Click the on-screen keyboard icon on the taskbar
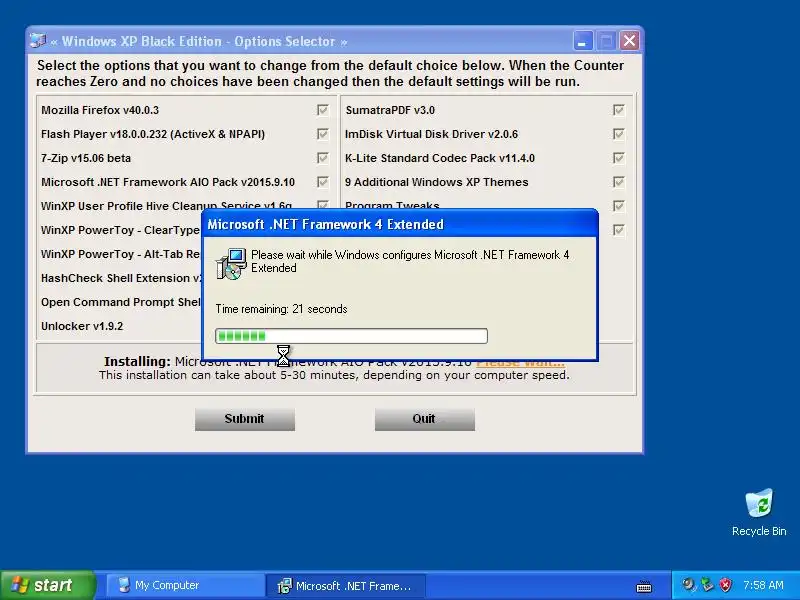Screen dimensions: 800x600 click(x=644, y=586)
